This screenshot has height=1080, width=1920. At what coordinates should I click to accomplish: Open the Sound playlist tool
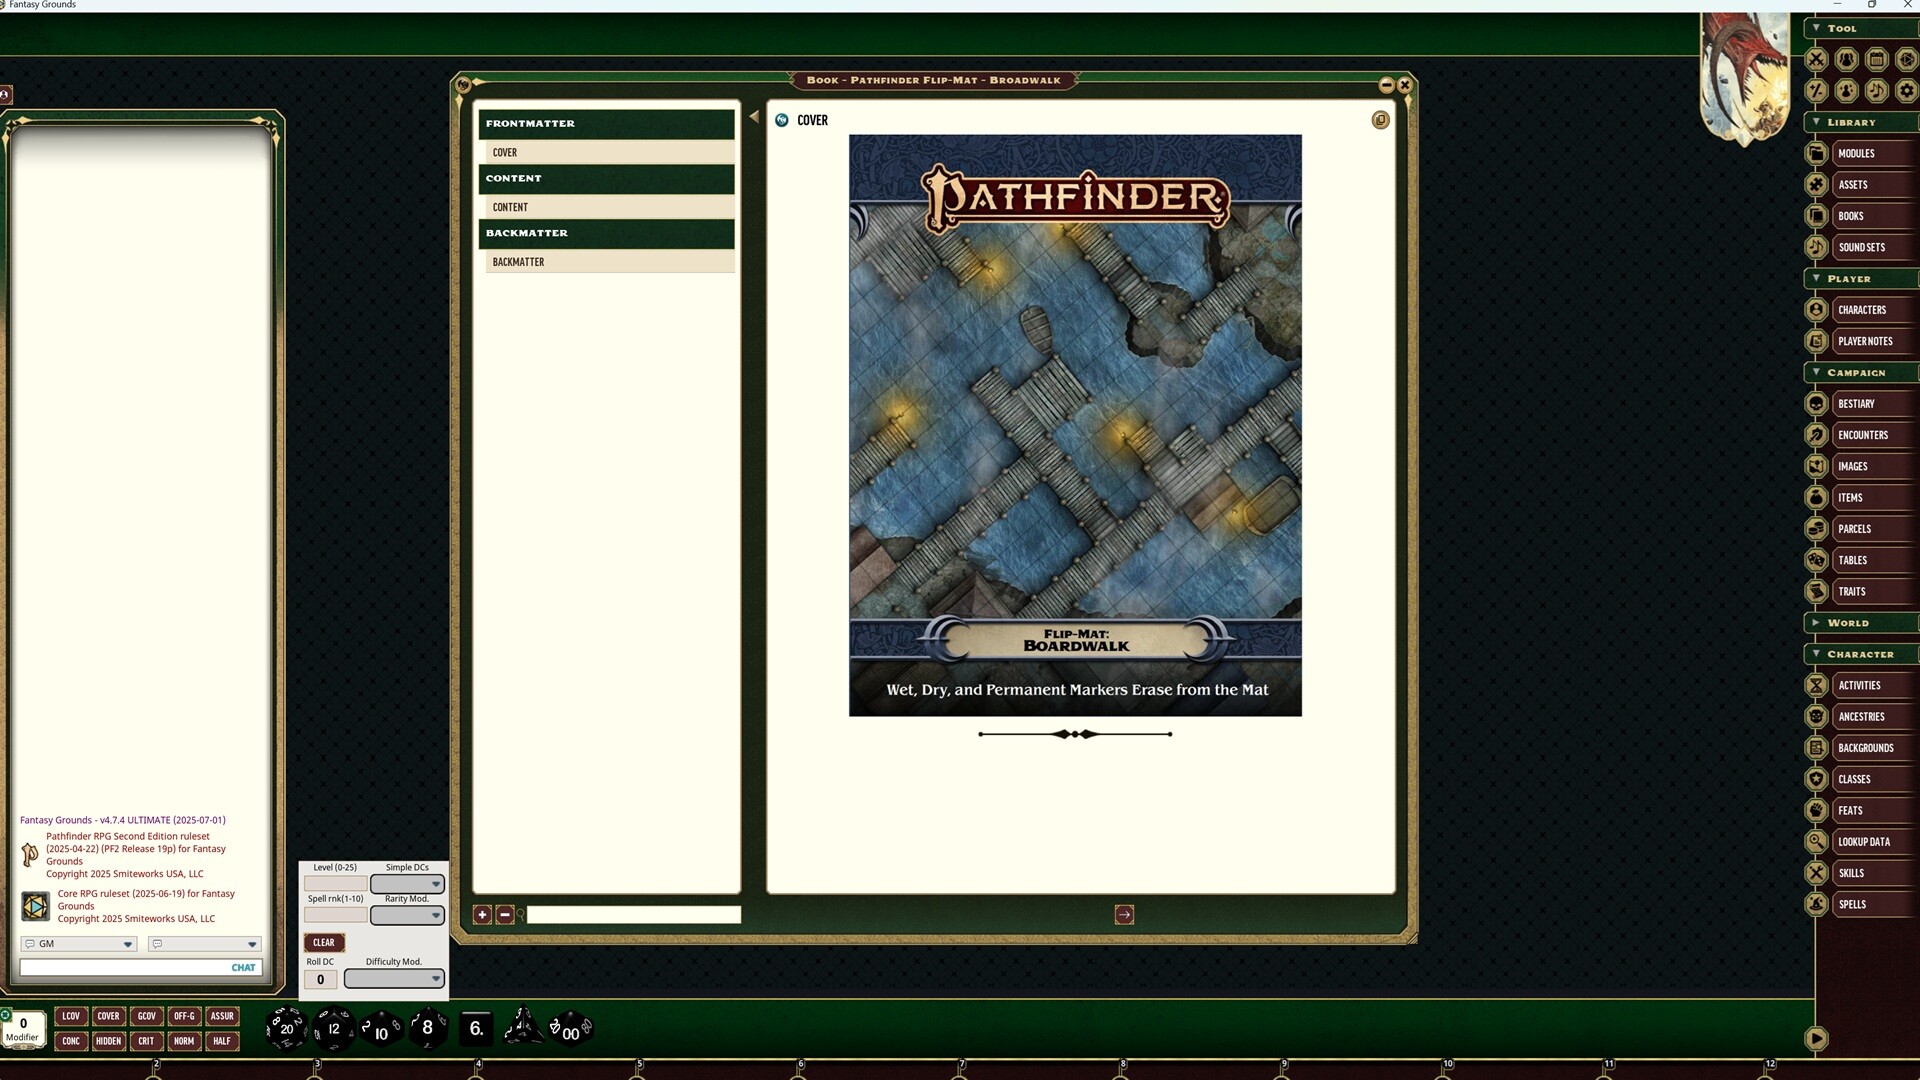point(1878,90)
